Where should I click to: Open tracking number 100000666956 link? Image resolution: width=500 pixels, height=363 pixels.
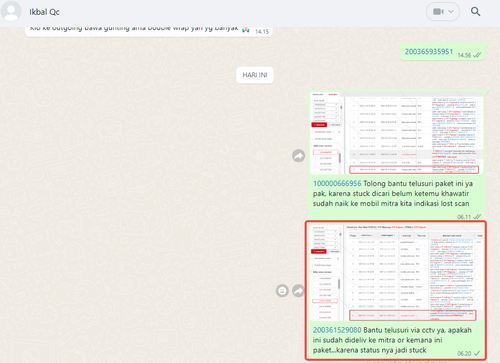click(x=337, y=184)
